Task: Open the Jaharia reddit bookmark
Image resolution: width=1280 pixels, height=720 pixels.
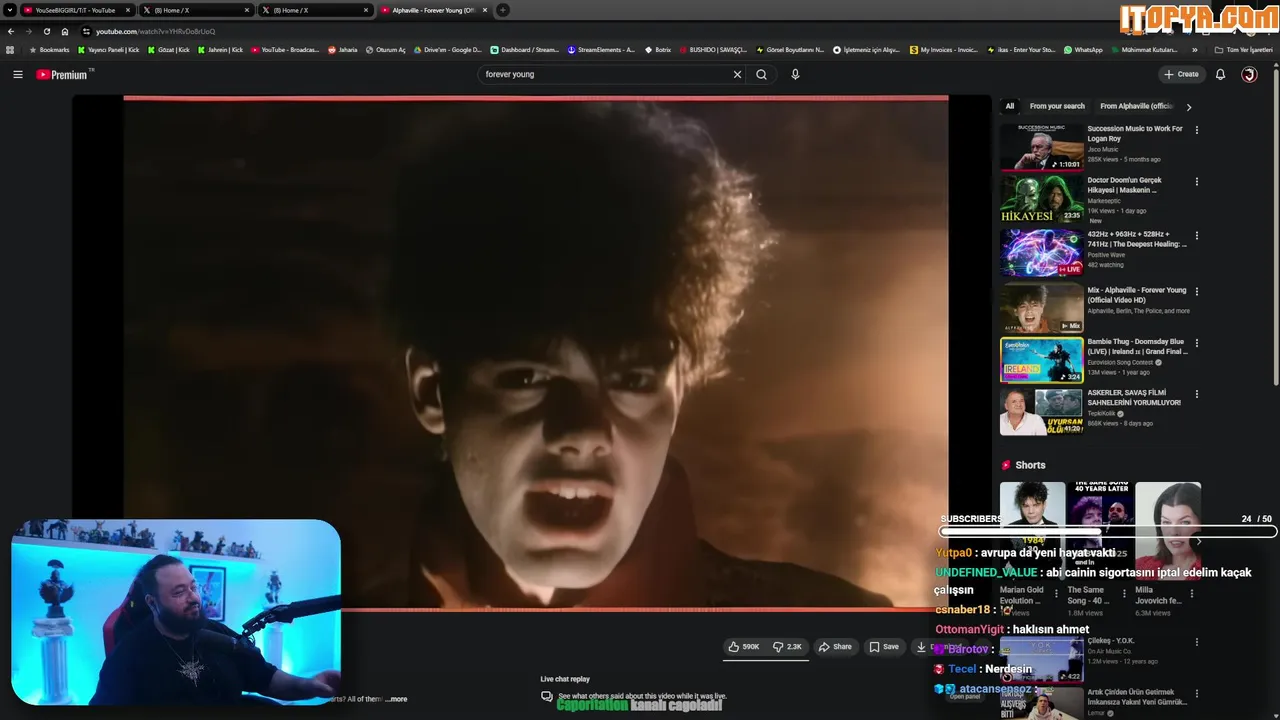Action: point(343,49)
